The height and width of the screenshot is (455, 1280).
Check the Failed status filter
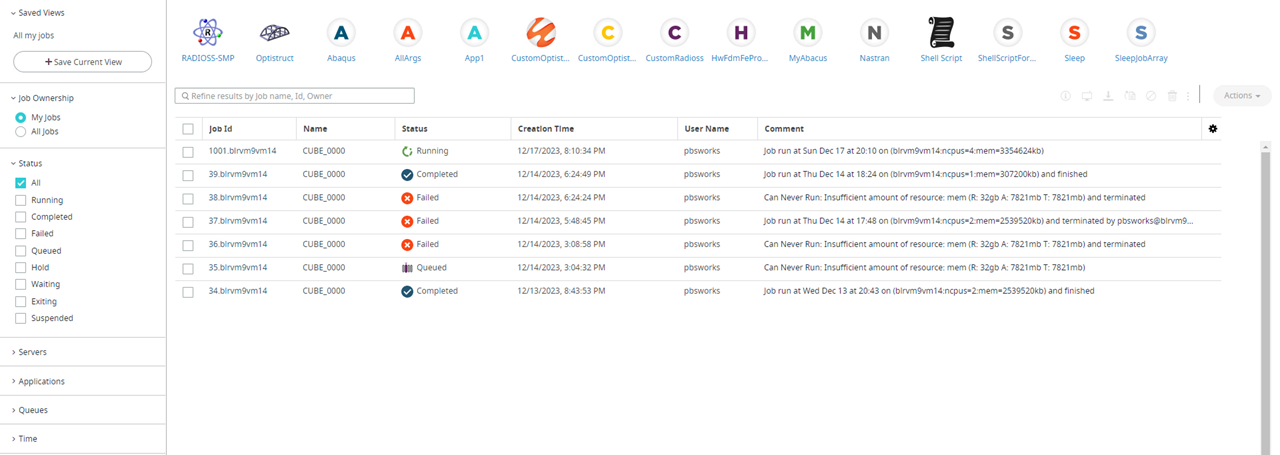point(21,234)
